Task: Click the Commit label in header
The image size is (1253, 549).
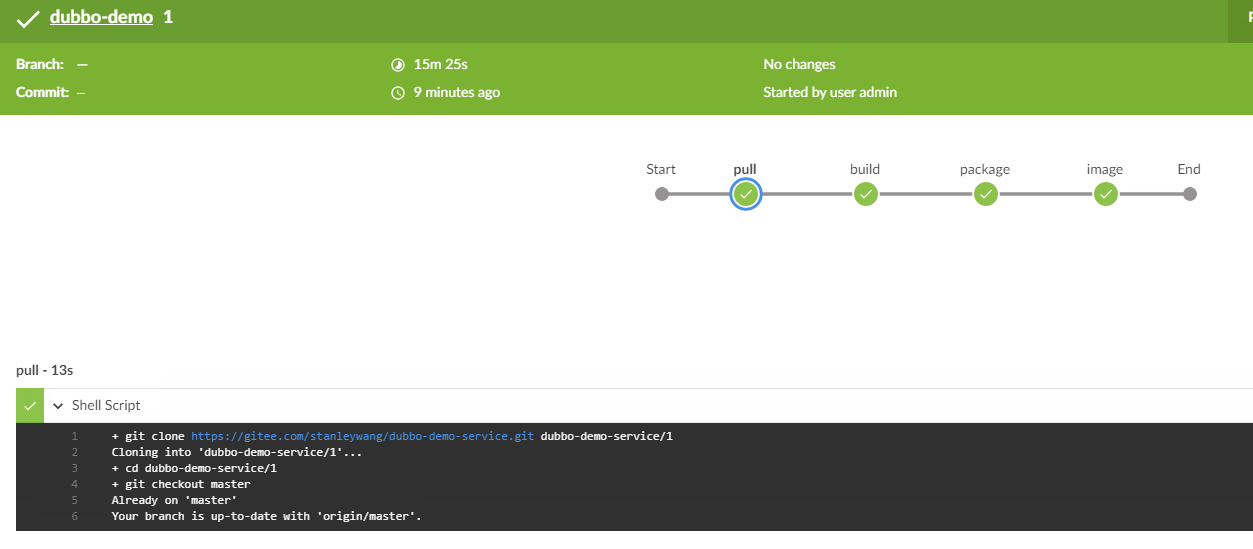Action: point(43,92)
